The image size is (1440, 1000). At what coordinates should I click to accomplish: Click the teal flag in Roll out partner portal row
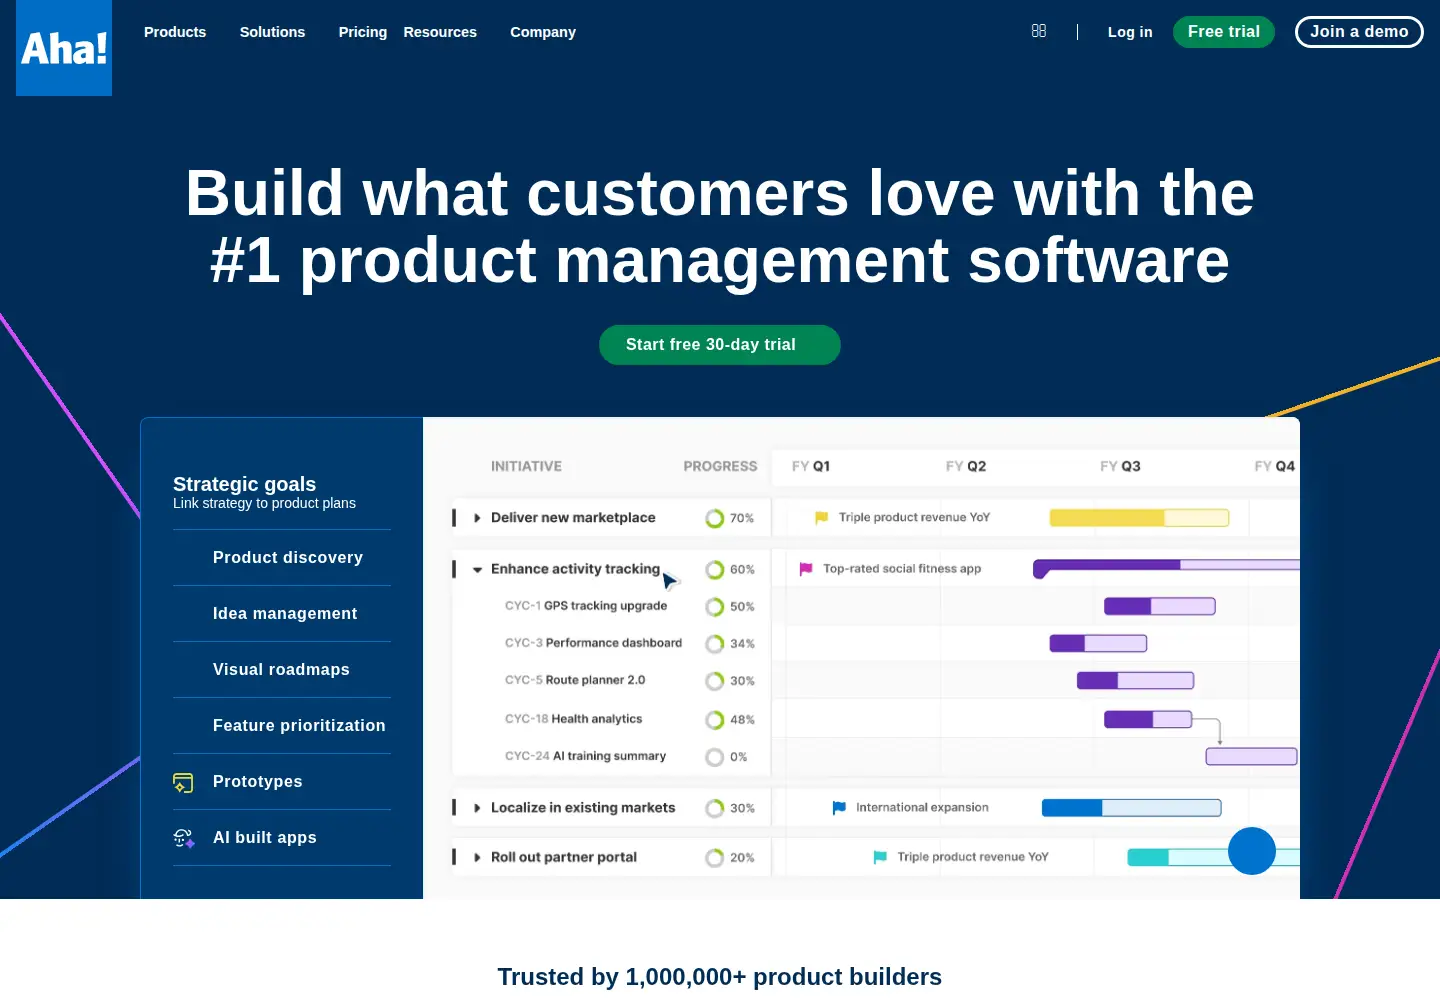tap(880, 857)
